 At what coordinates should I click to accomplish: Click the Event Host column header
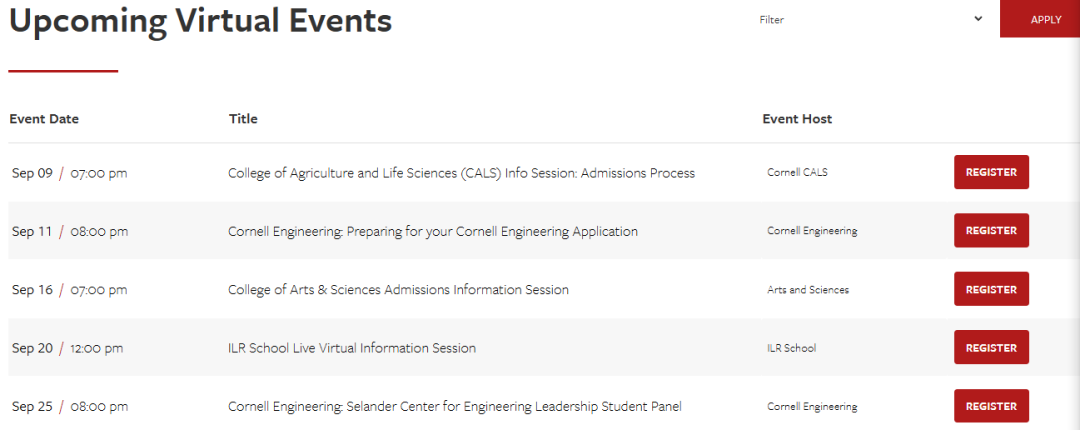797,119
